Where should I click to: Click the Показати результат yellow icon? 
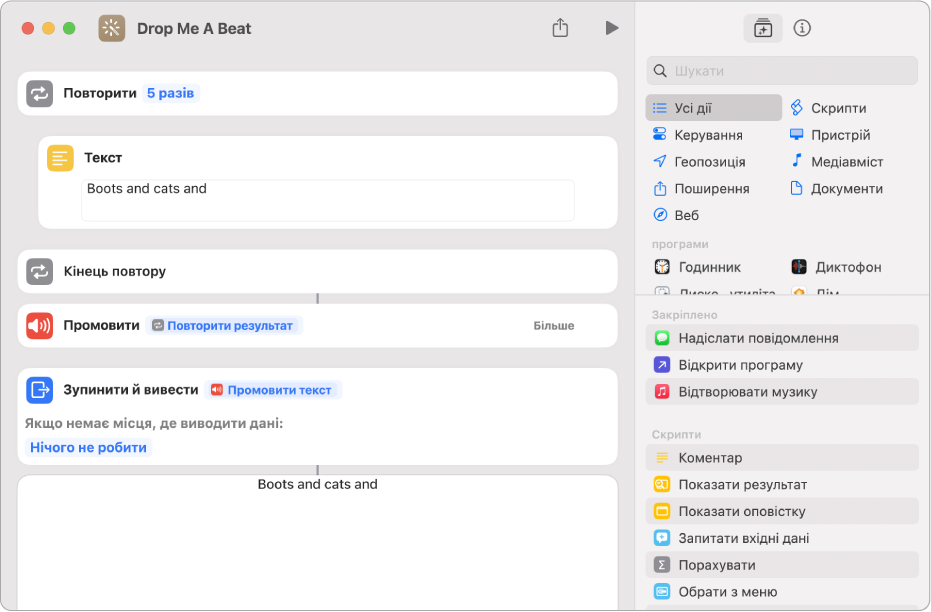(661, 484)
